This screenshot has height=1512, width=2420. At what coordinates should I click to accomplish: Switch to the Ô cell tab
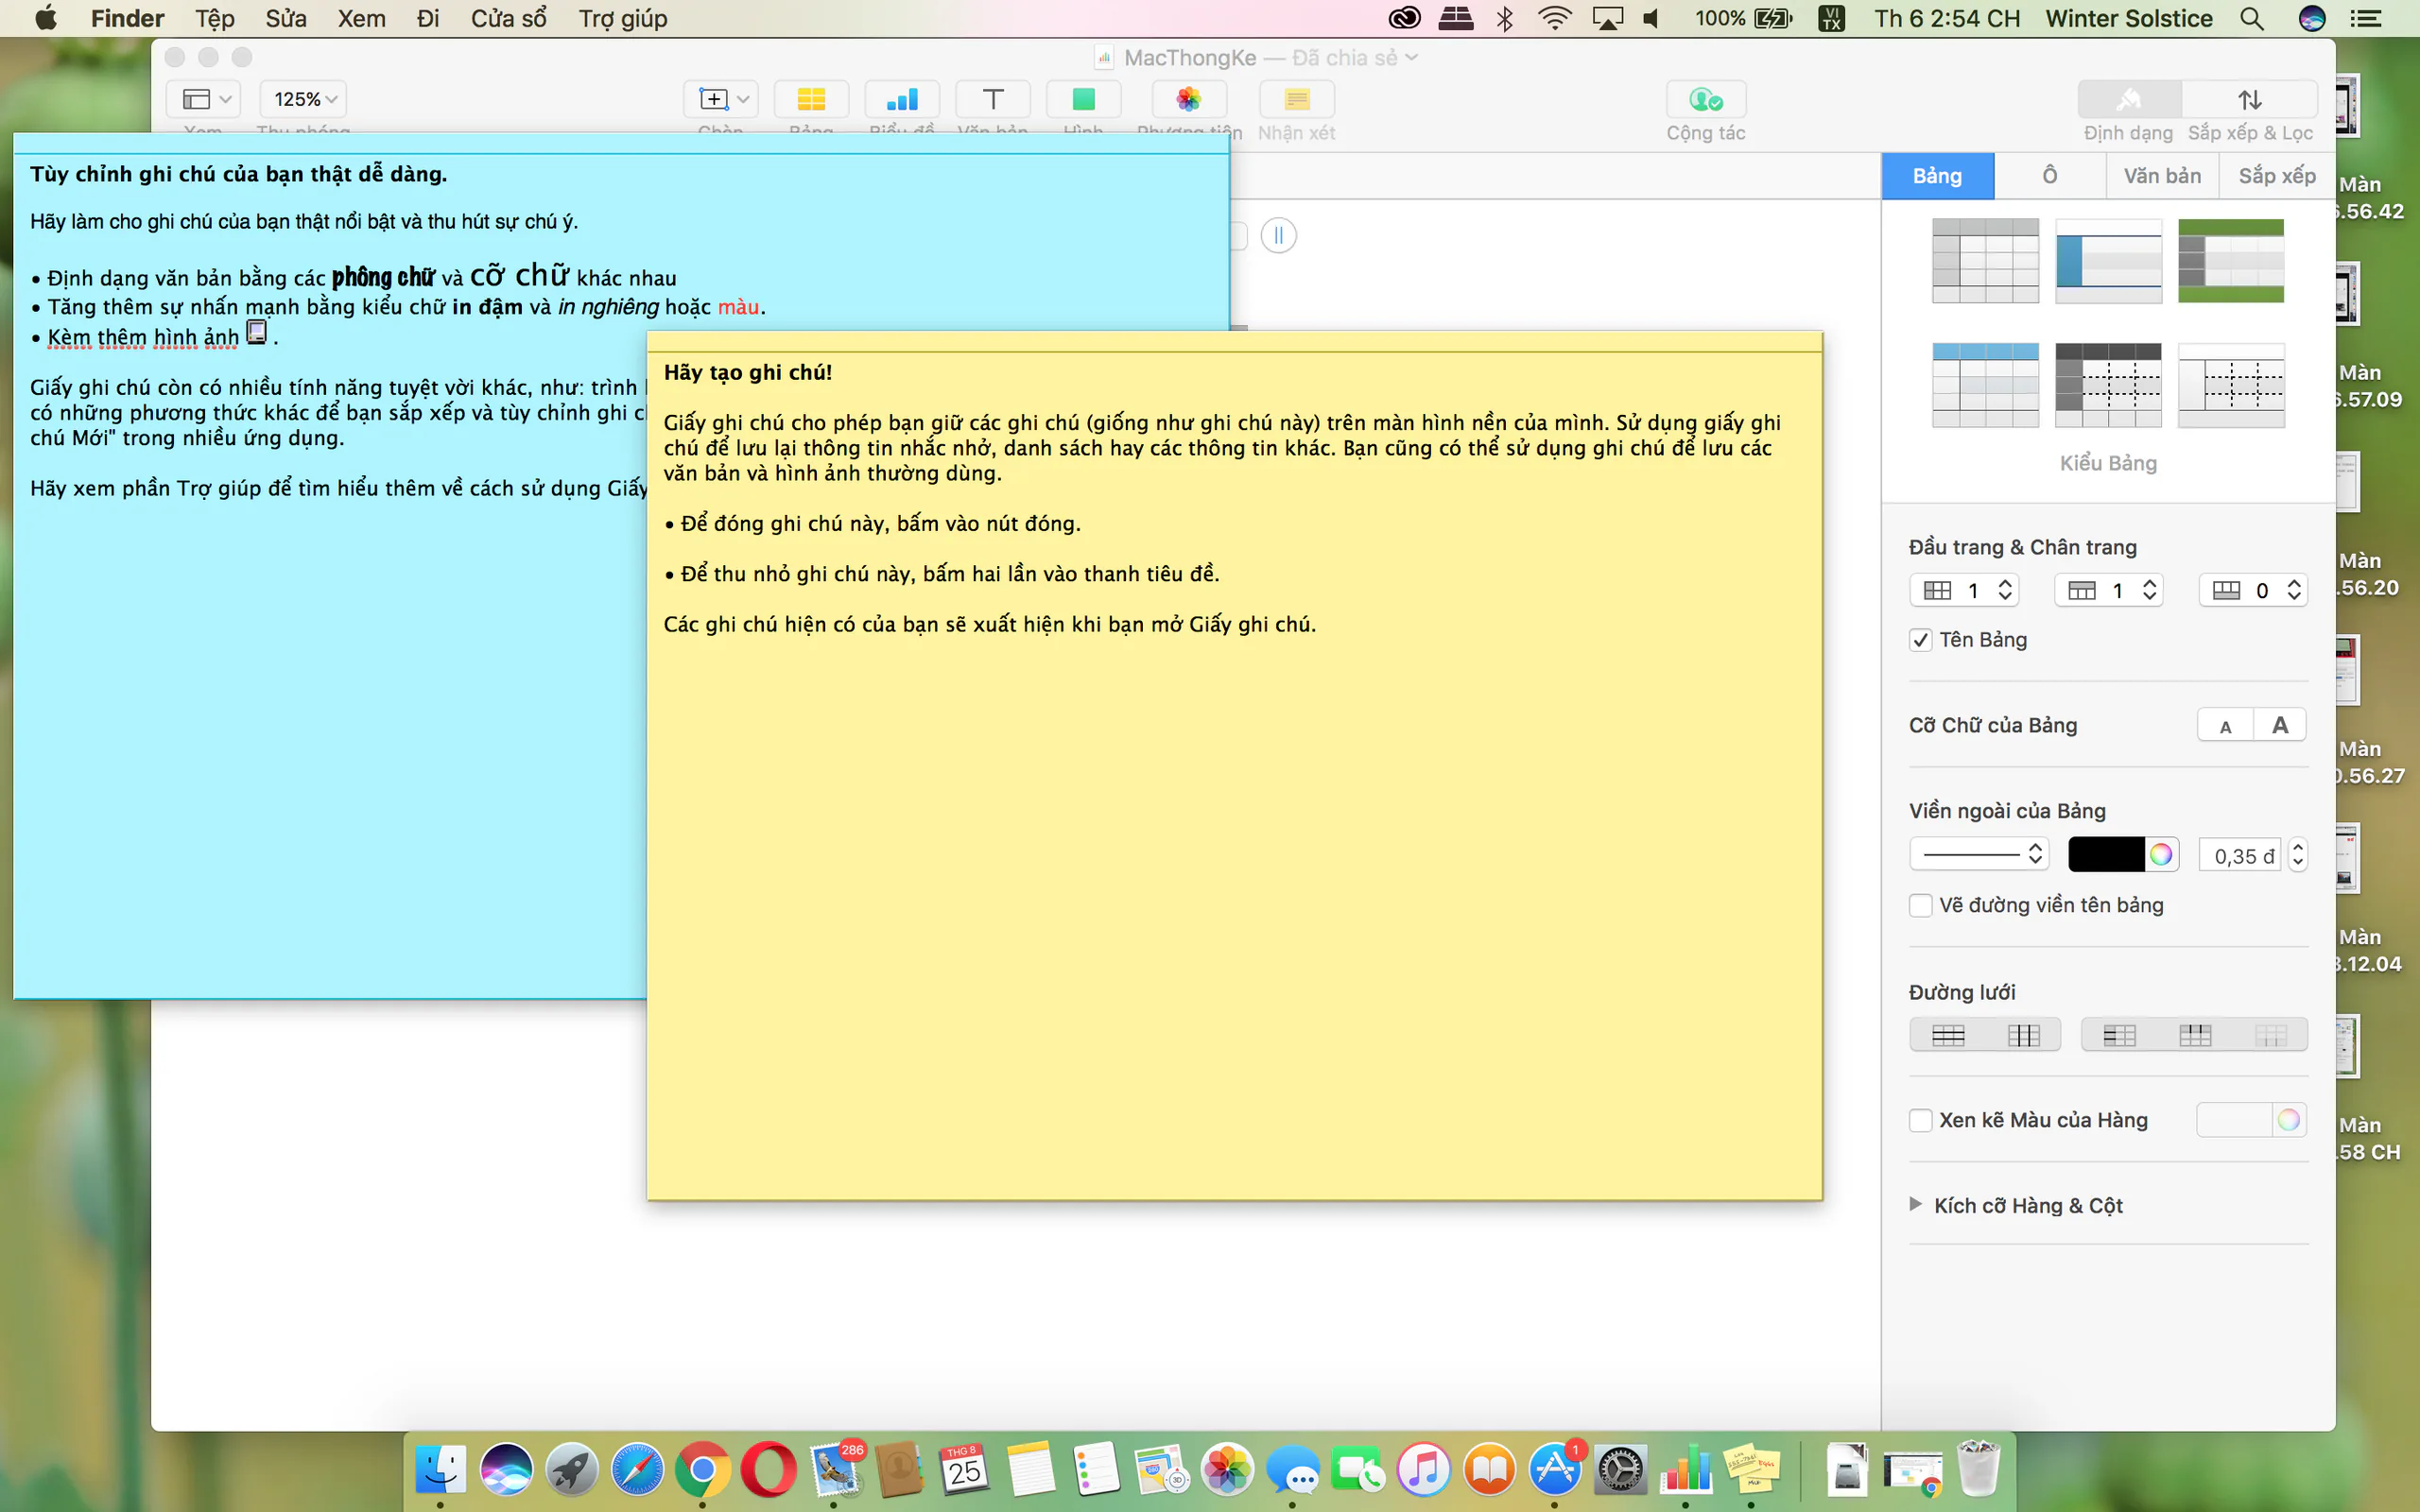click(2050, 176)
